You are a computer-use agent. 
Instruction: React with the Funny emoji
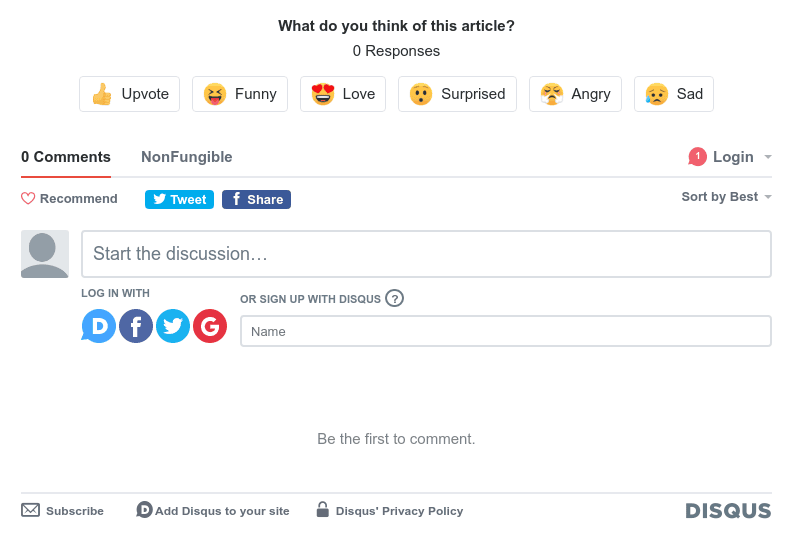240,94
